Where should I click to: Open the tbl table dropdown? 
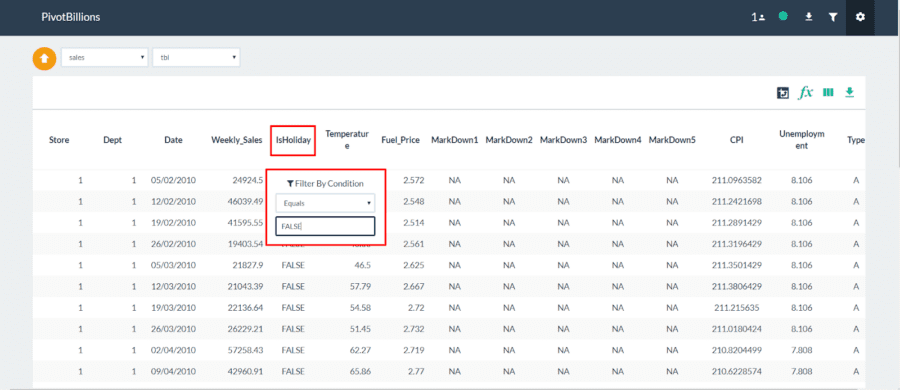pyautogui.click(x=196, y=57)
